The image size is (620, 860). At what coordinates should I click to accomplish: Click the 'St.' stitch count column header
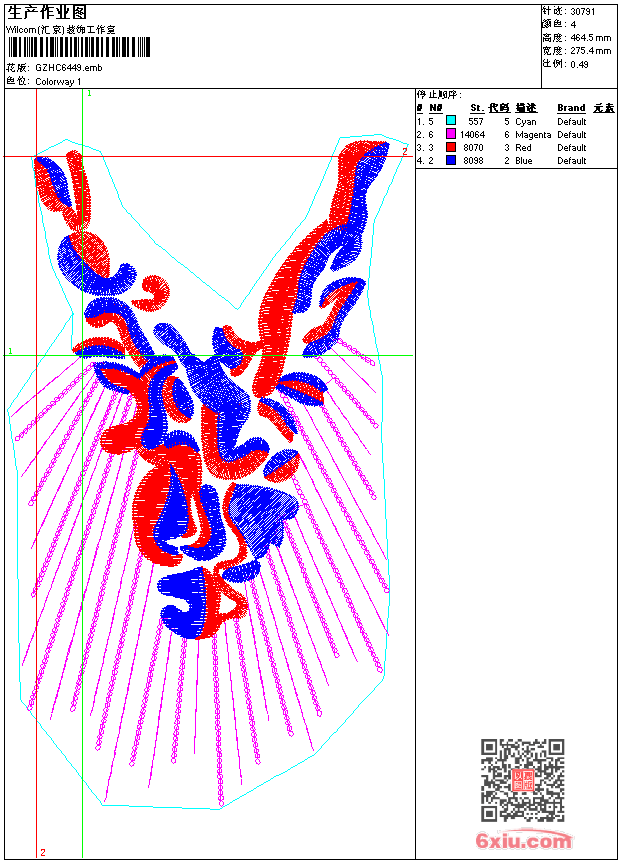(x=477, y=108)
